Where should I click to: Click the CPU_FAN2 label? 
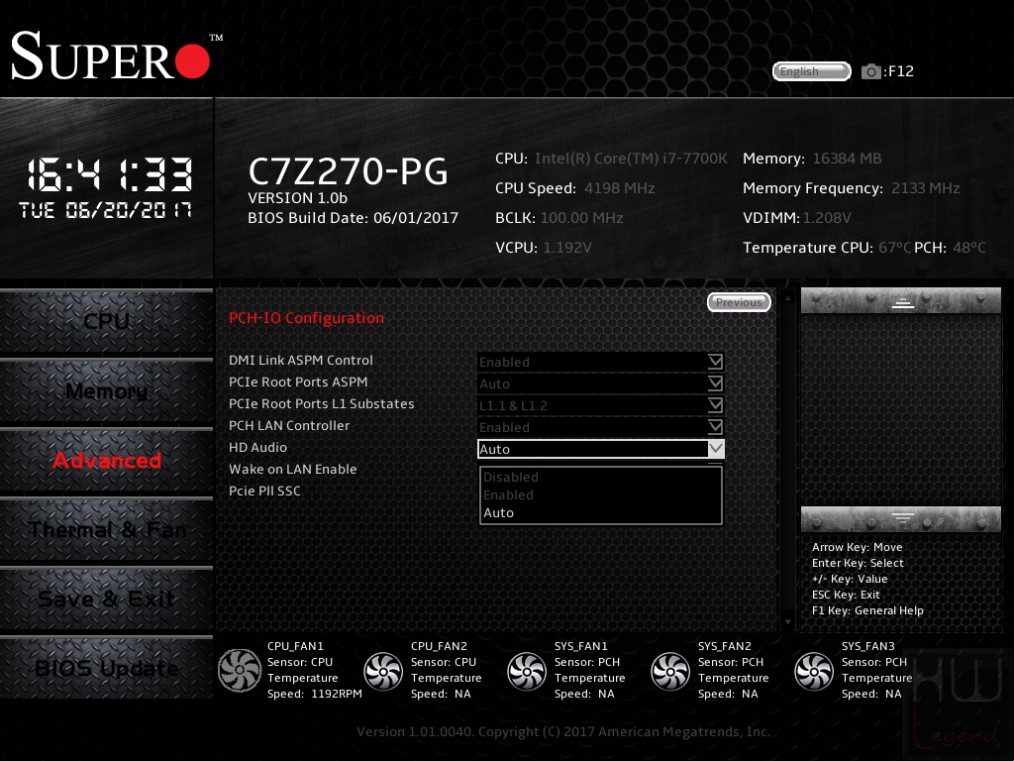[x=438, y=646]
